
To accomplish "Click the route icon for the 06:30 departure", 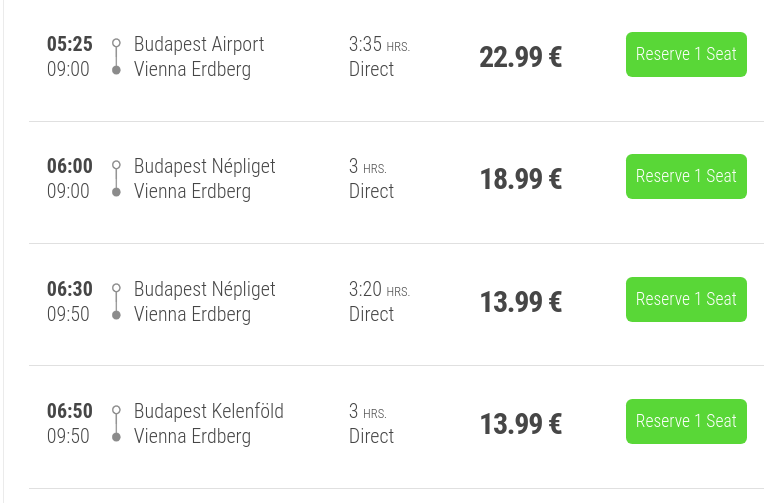I will click(116, 302).
